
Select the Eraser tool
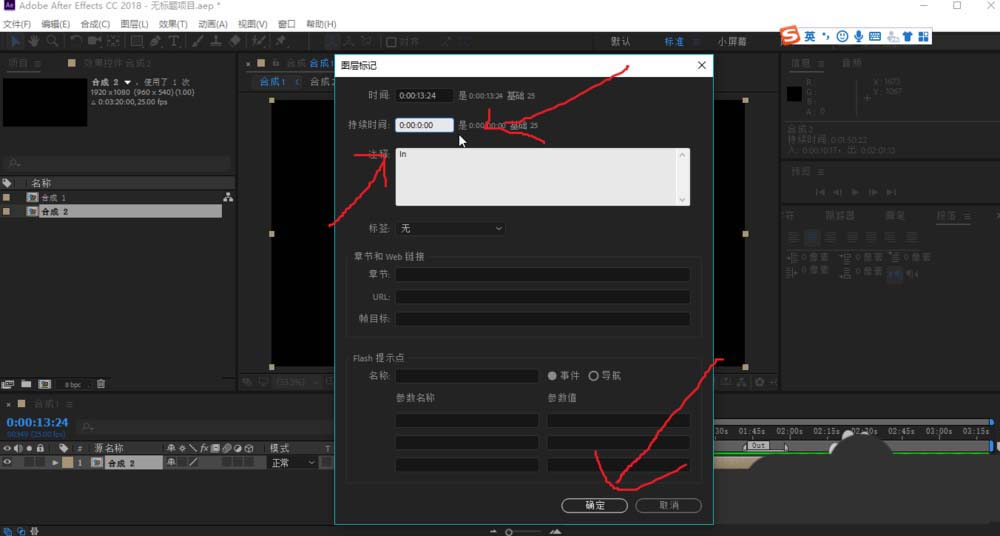click(x=235, y=41)
